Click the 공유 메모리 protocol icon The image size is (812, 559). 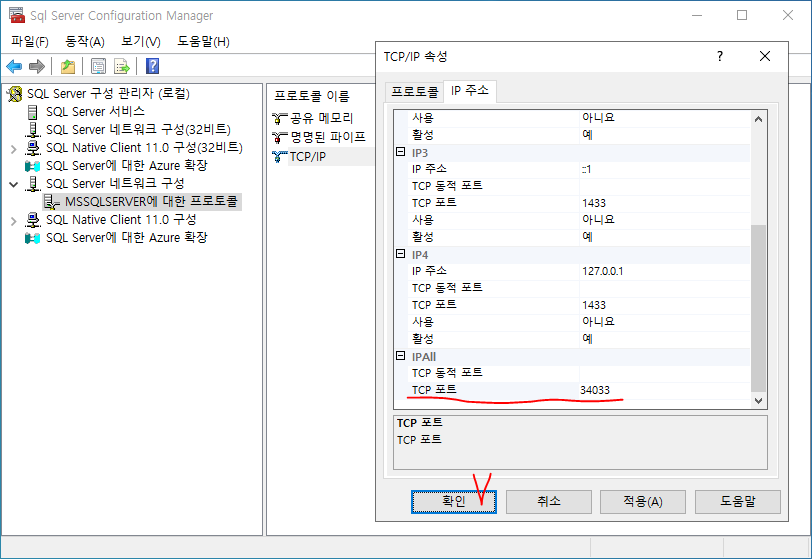[x=280, y=119]
